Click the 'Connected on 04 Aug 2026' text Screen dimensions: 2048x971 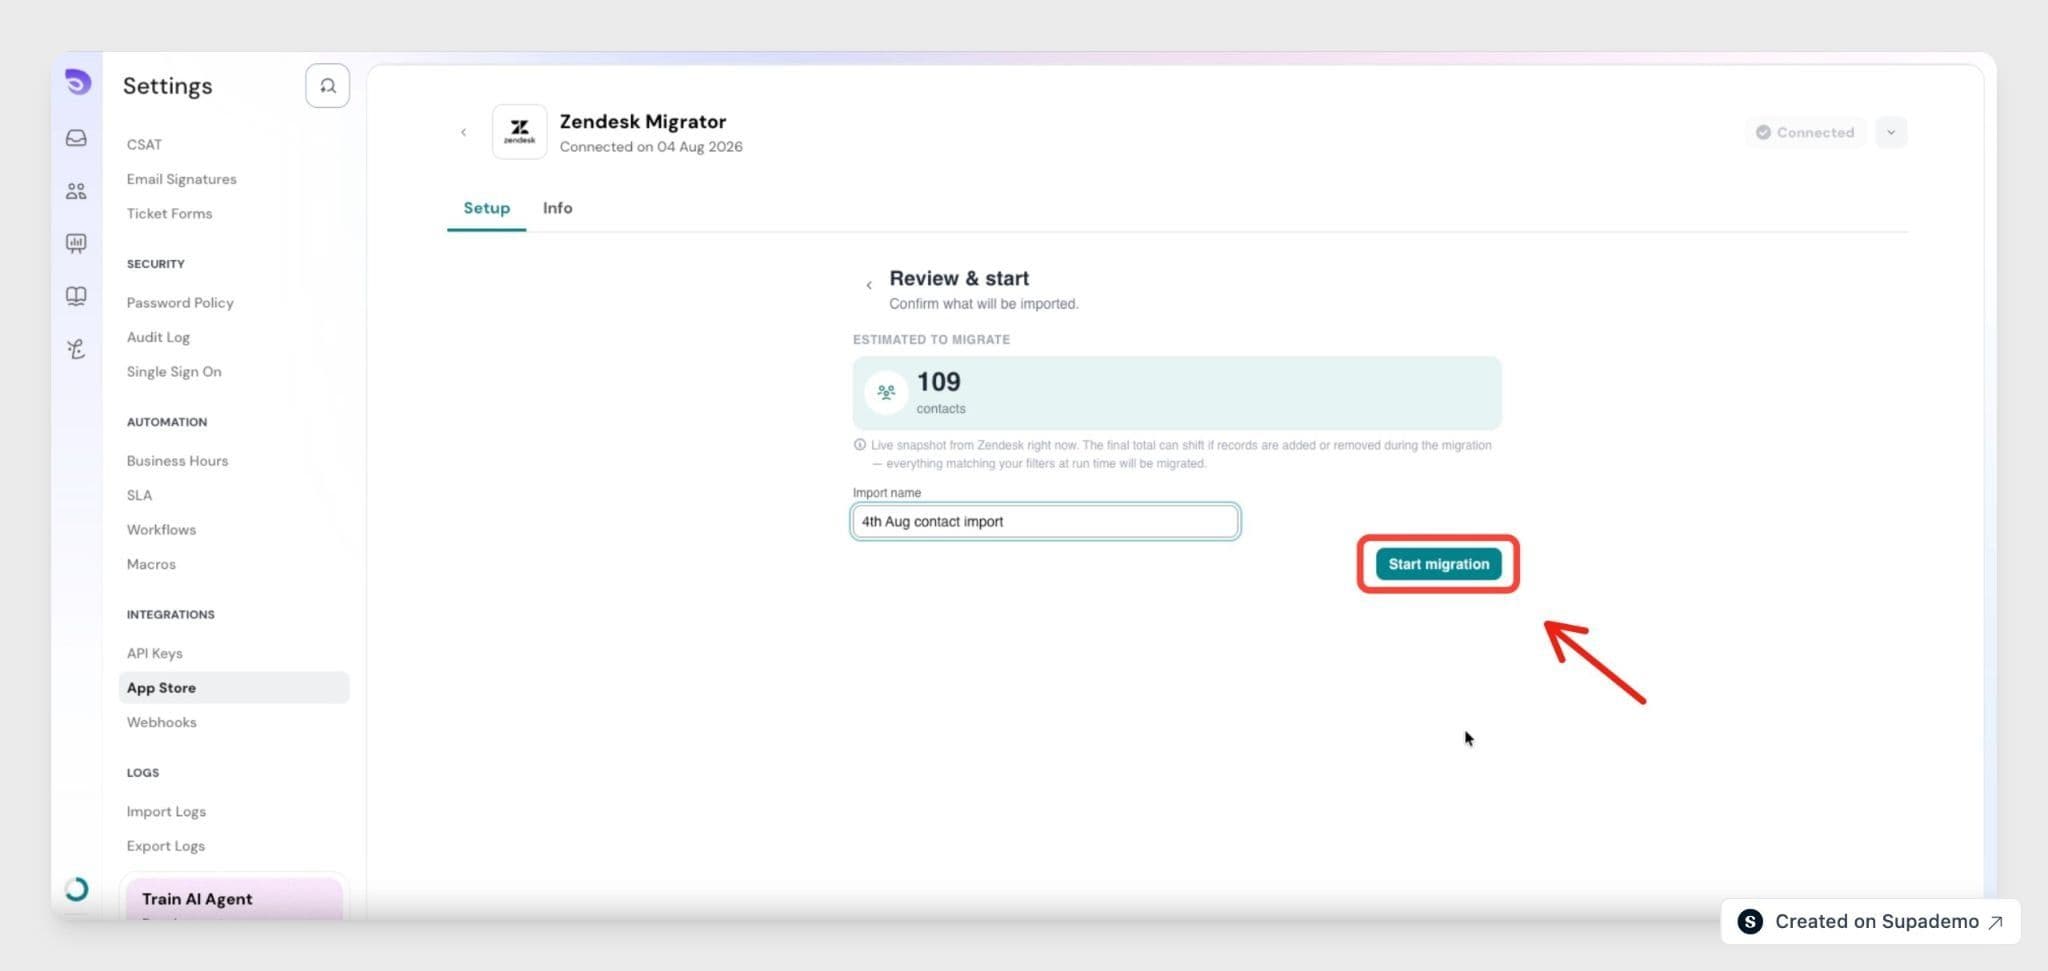click(651, 147)
